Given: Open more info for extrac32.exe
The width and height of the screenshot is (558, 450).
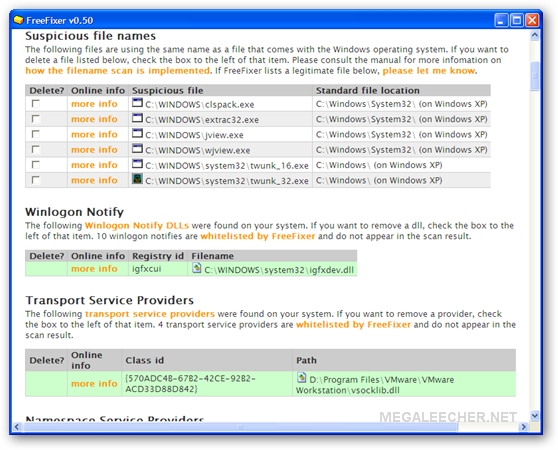Looking at the screenshot, I should click(x=94, y=119).
